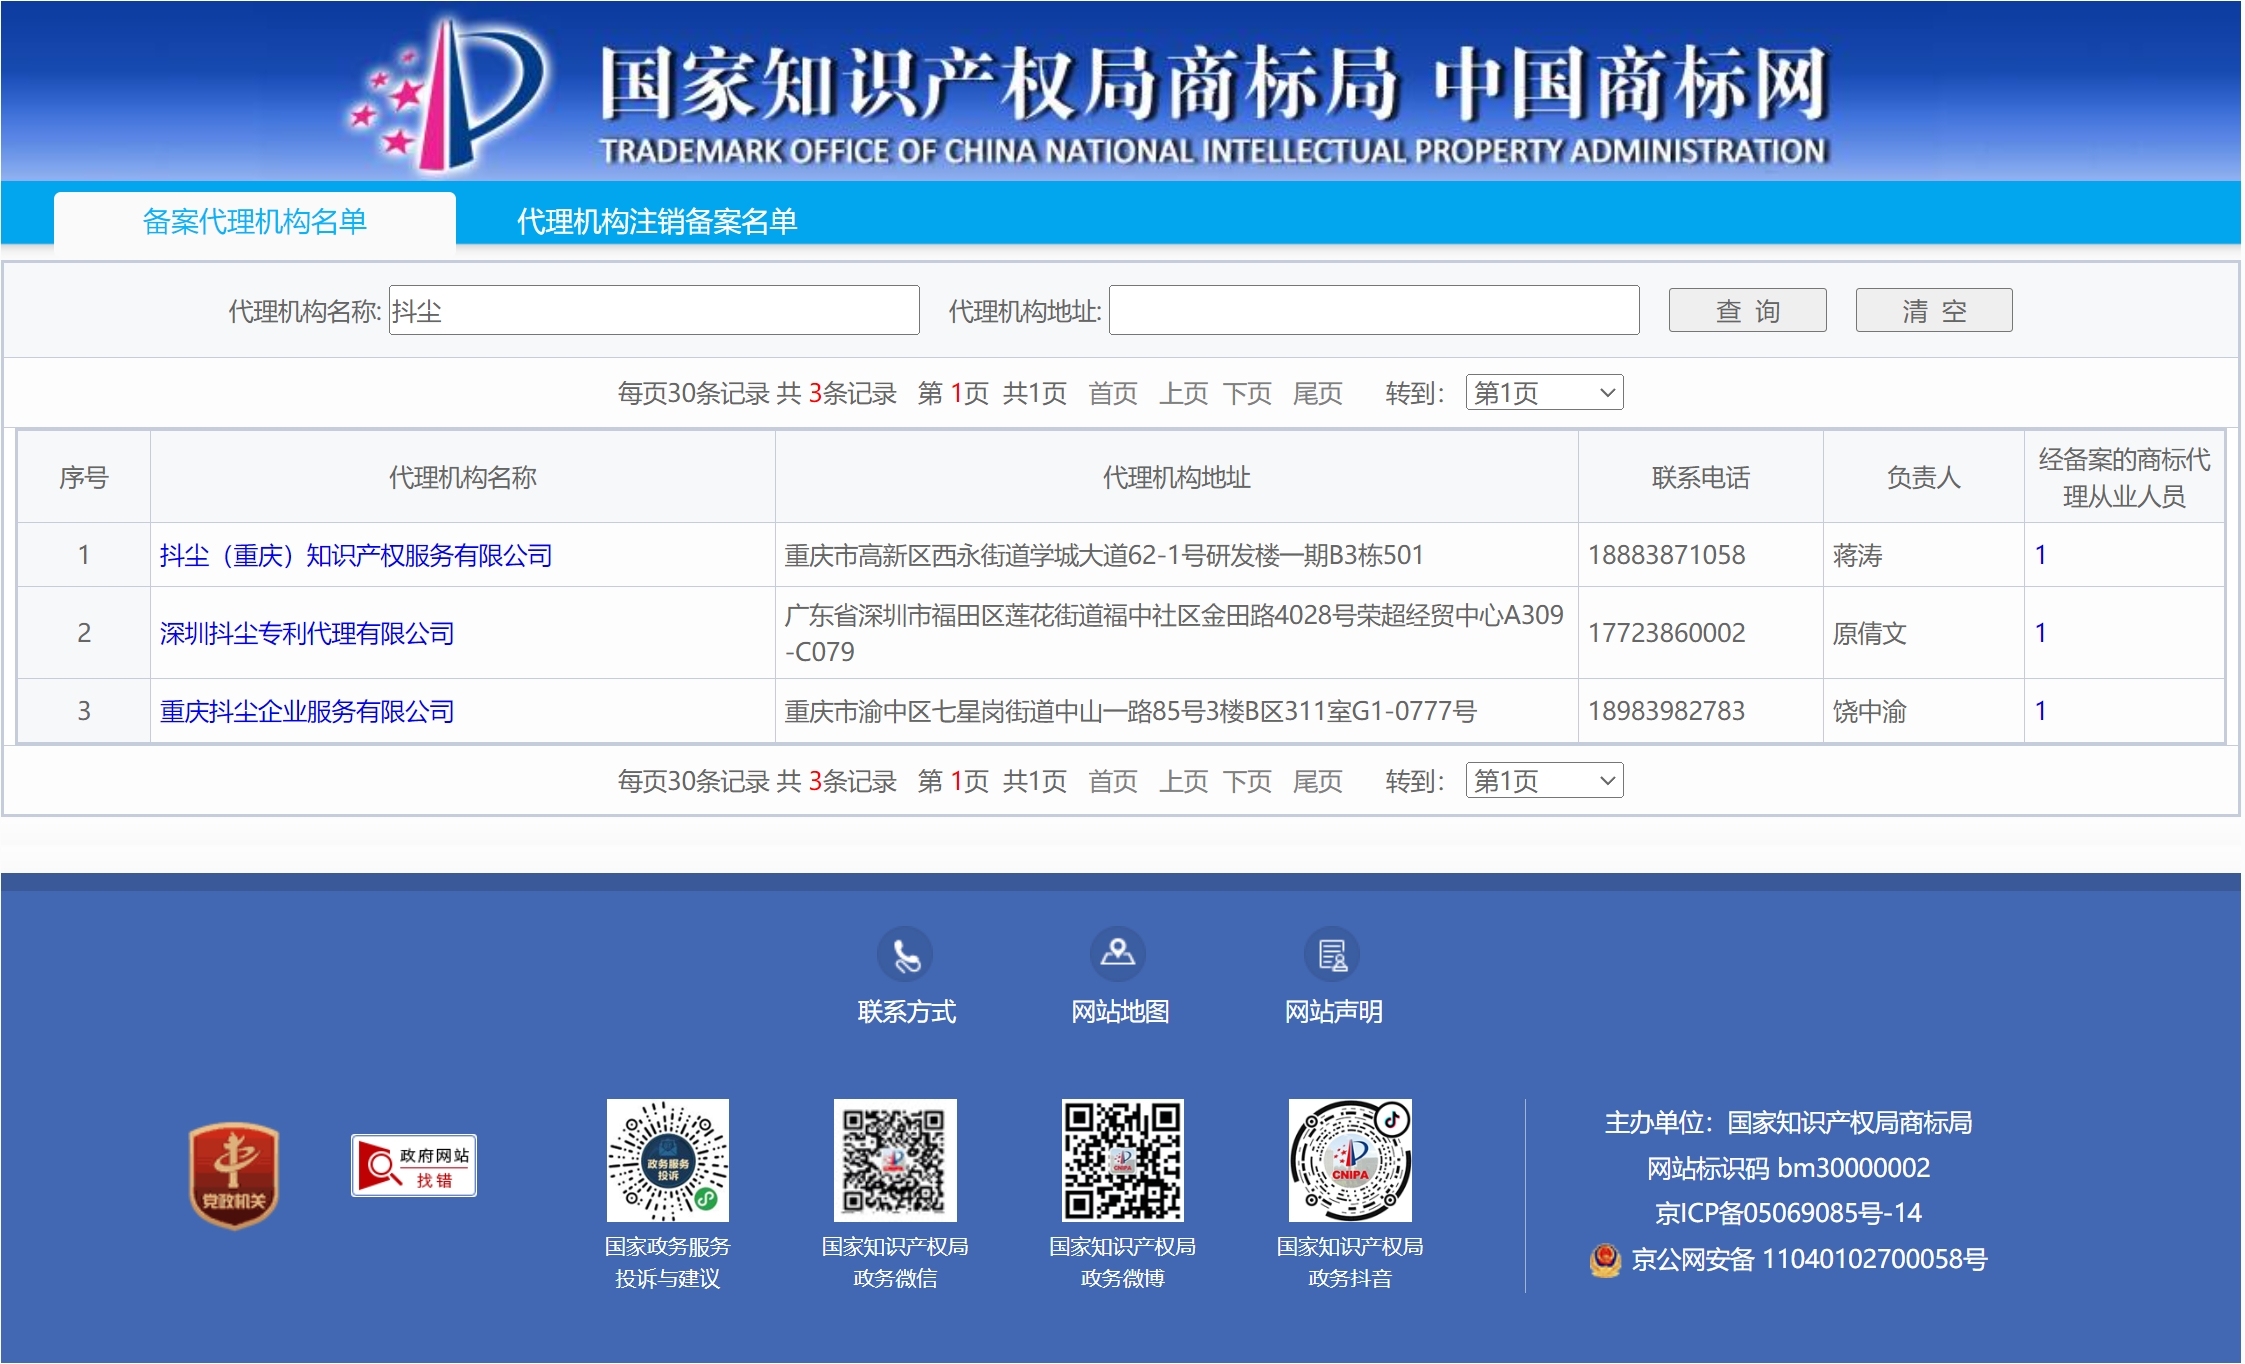The height and width of the screenshot is (1364, 2245).
Task: Click the 清空 clear button
Action: (x=1934, y=311)
